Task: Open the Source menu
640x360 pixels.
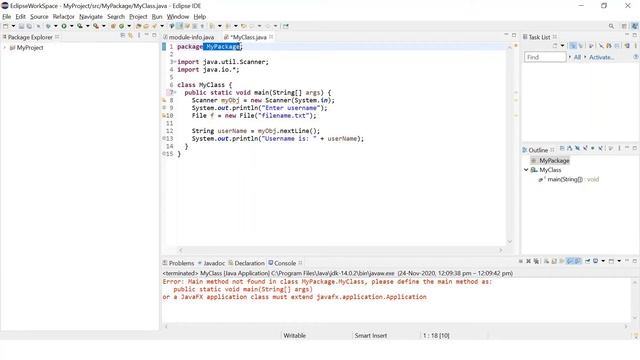Action: [x=39, y=17]
